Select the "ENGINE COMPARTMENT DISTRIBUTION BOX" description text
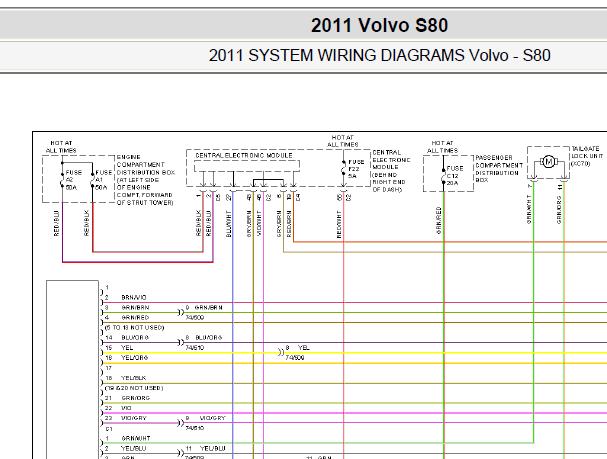607x459 pixels. (146, 180)
